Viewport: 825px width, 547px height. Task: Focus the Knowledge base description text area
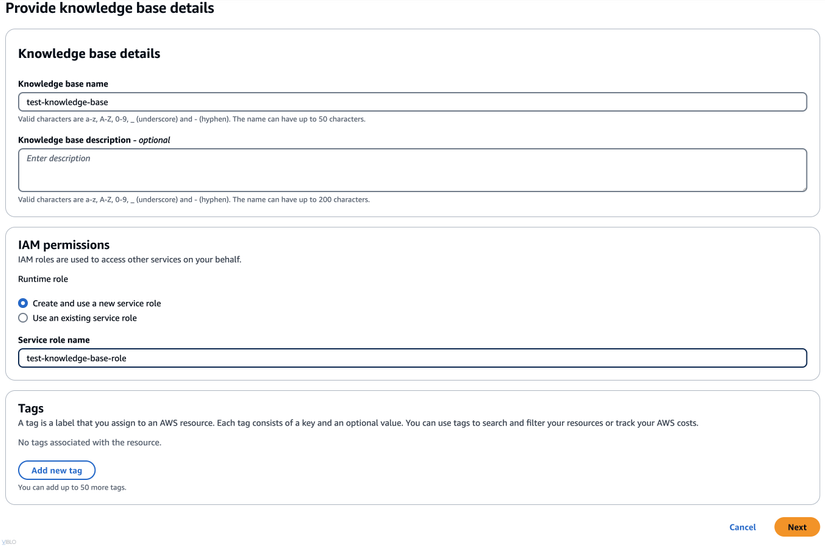(x=412, y=170)
